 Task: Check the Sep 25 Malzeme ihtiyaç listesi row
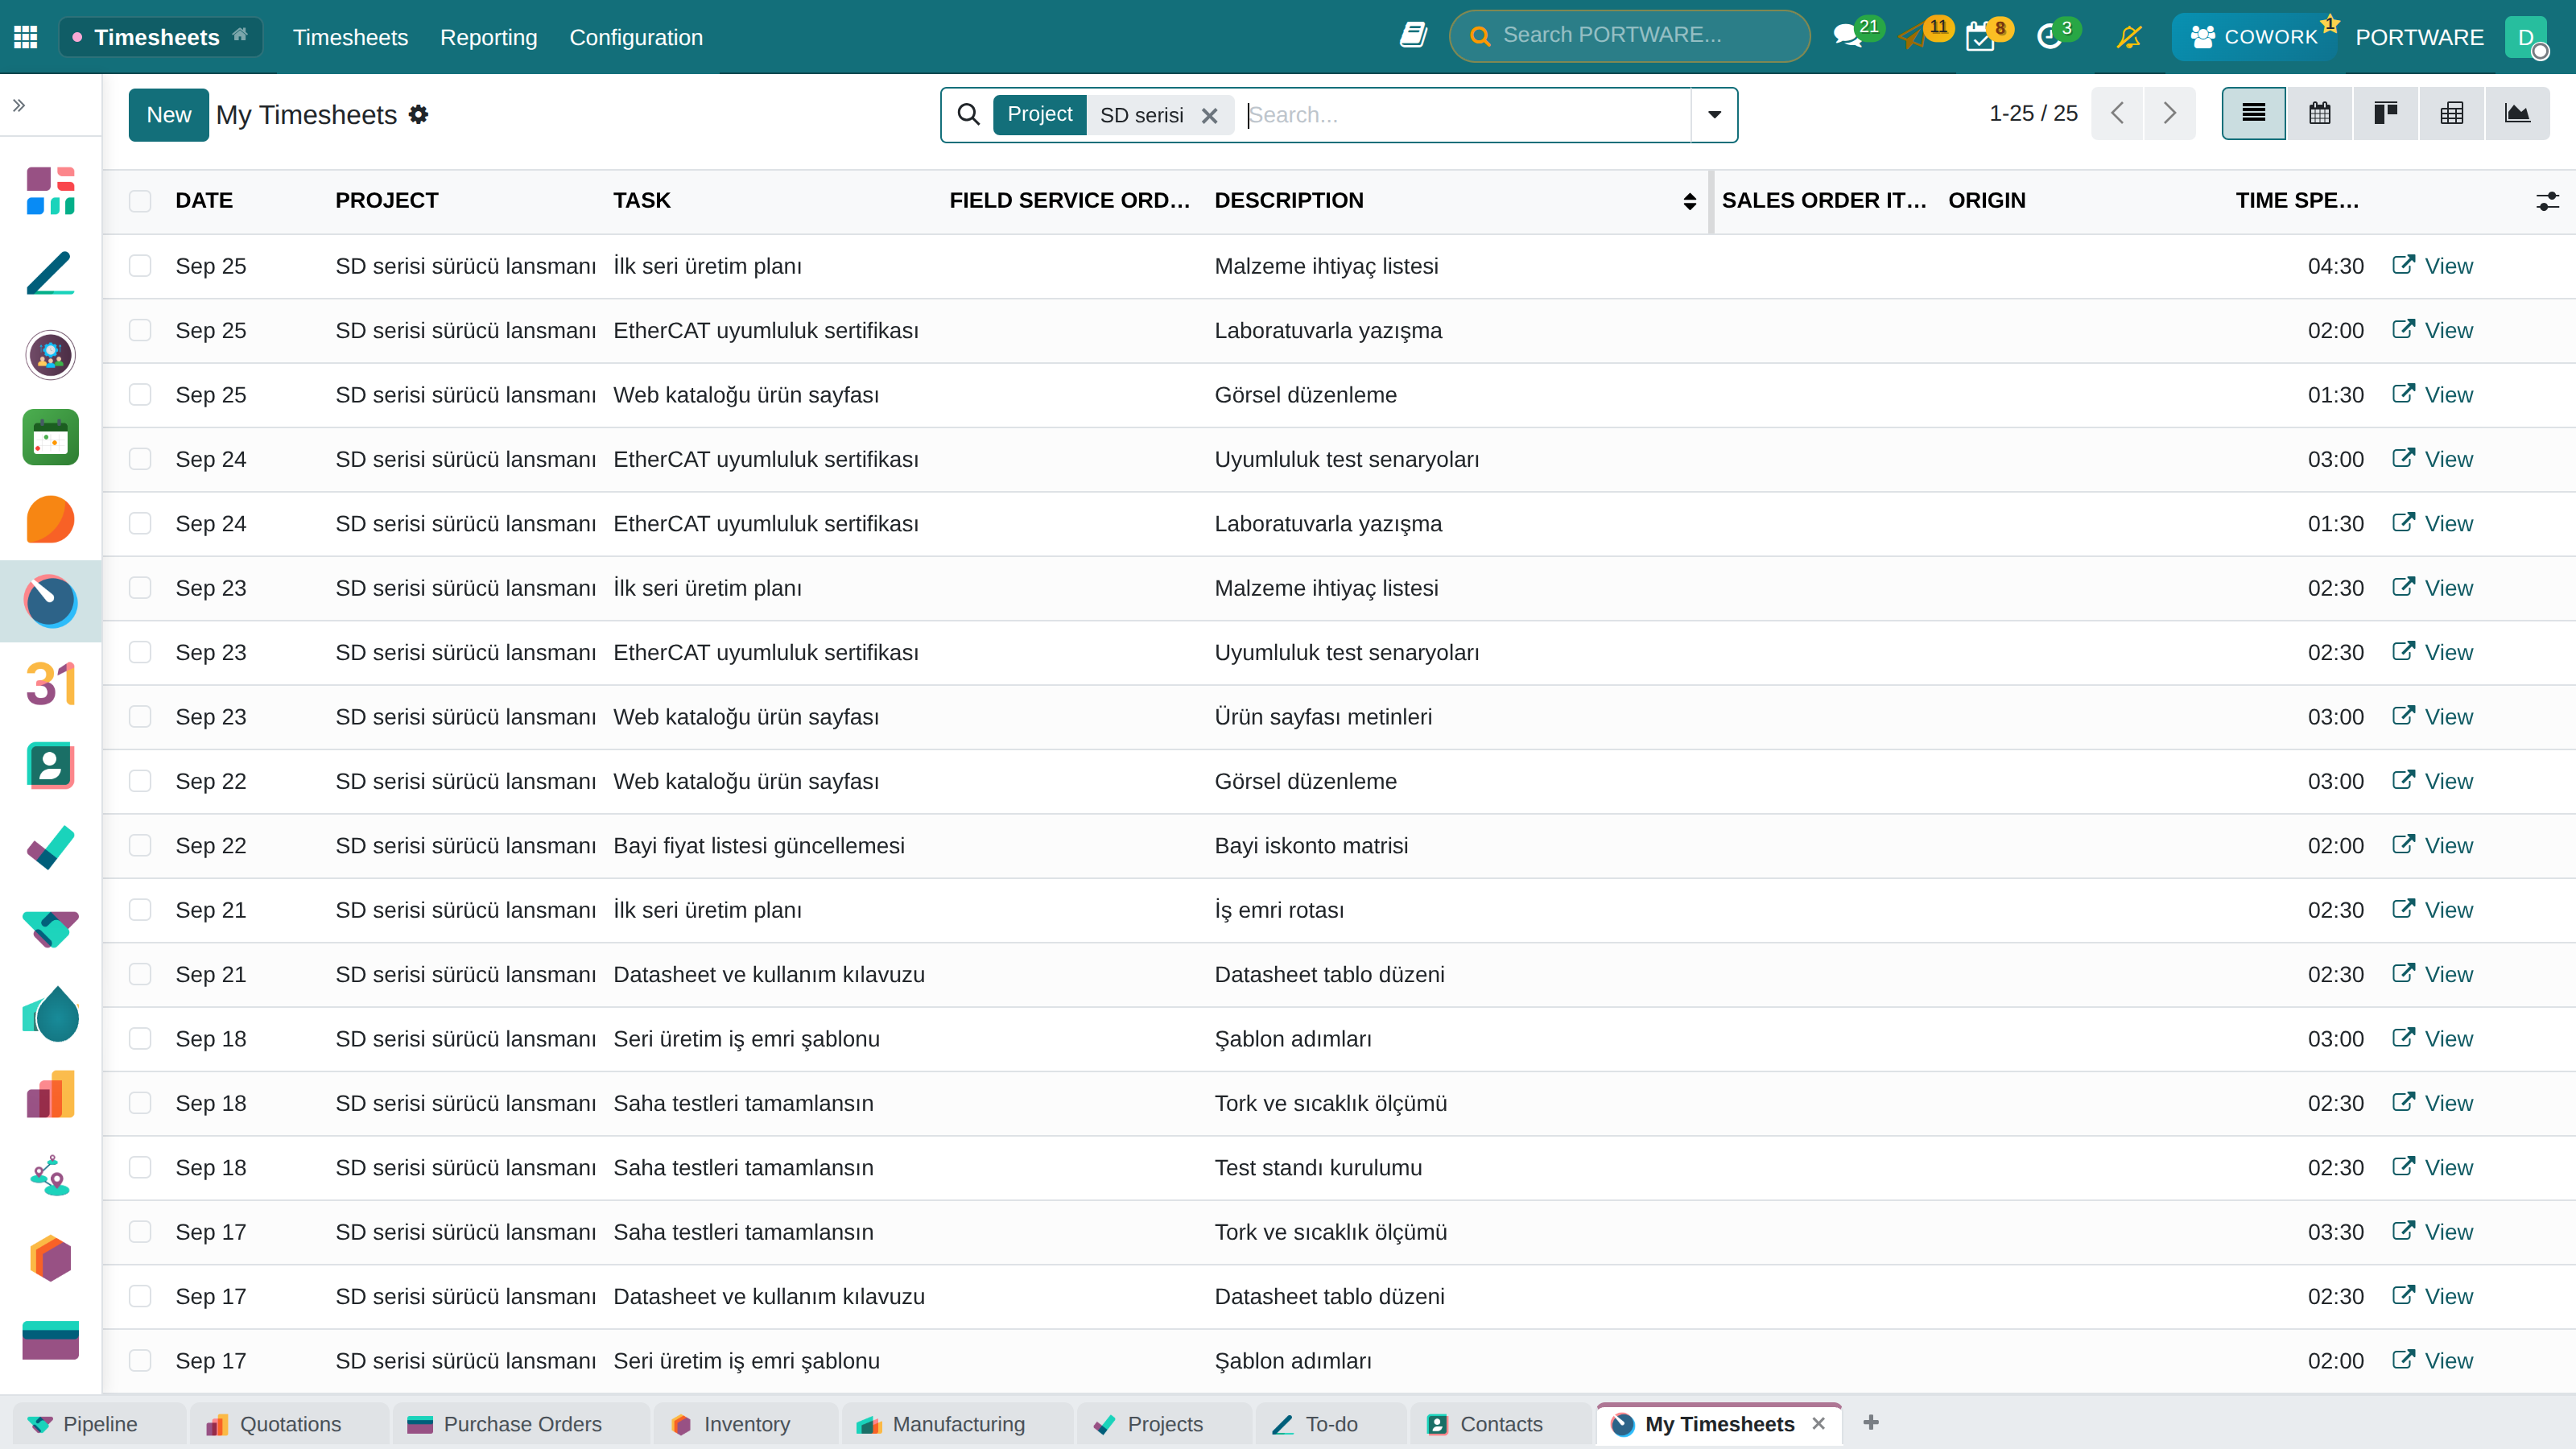pyautogui.click(x=140, y=266)
